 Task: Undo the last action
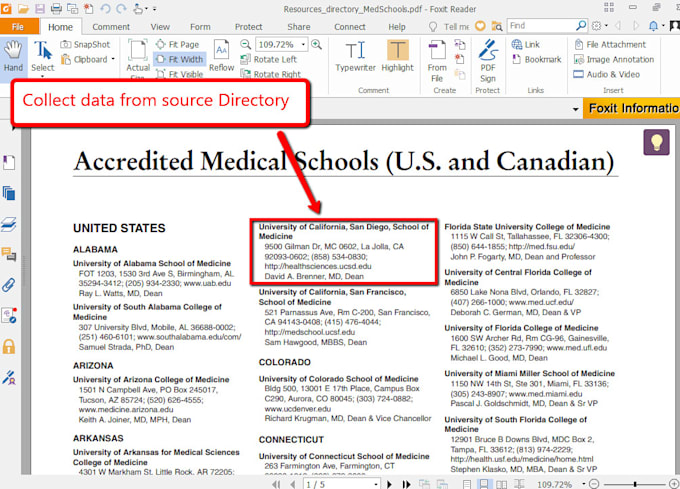[x=105, y=8]
